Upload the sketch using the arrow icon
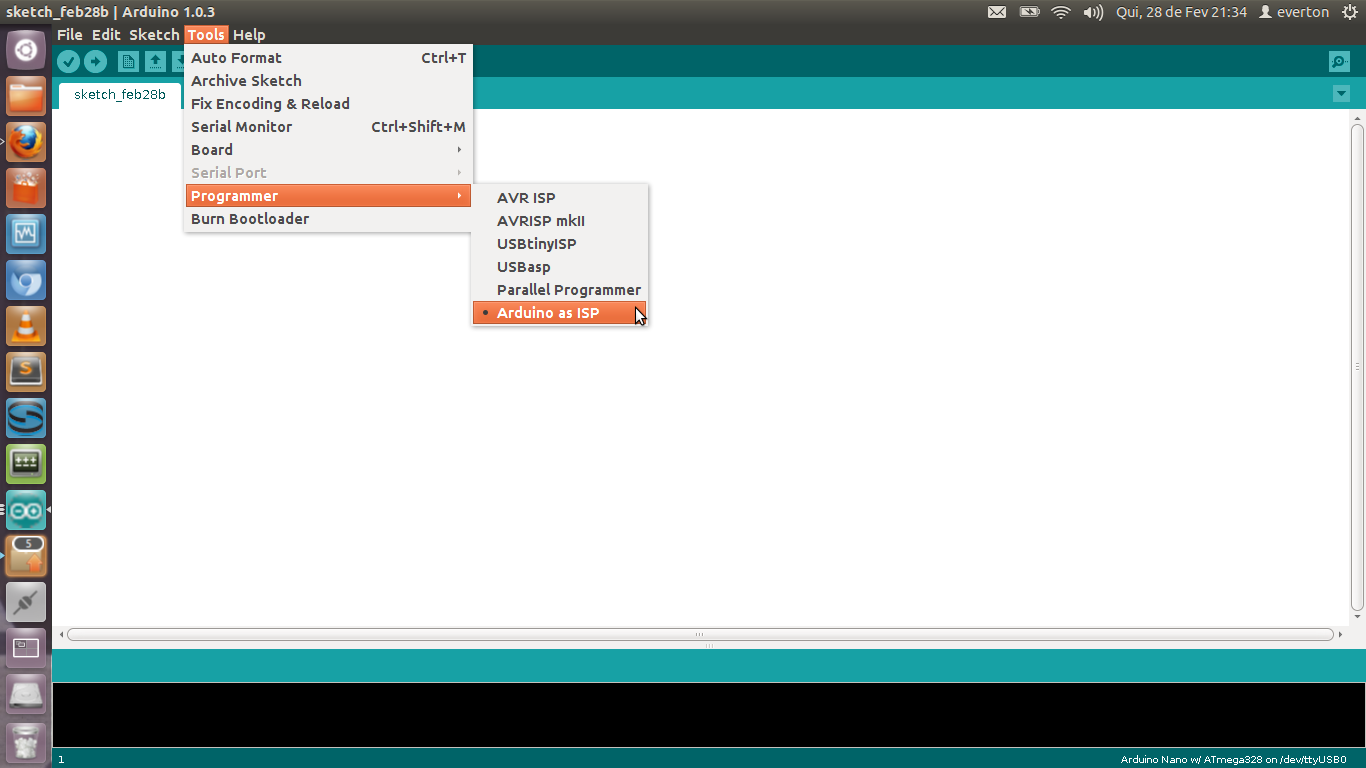1366x768 pixels. [x=96, y=61]
